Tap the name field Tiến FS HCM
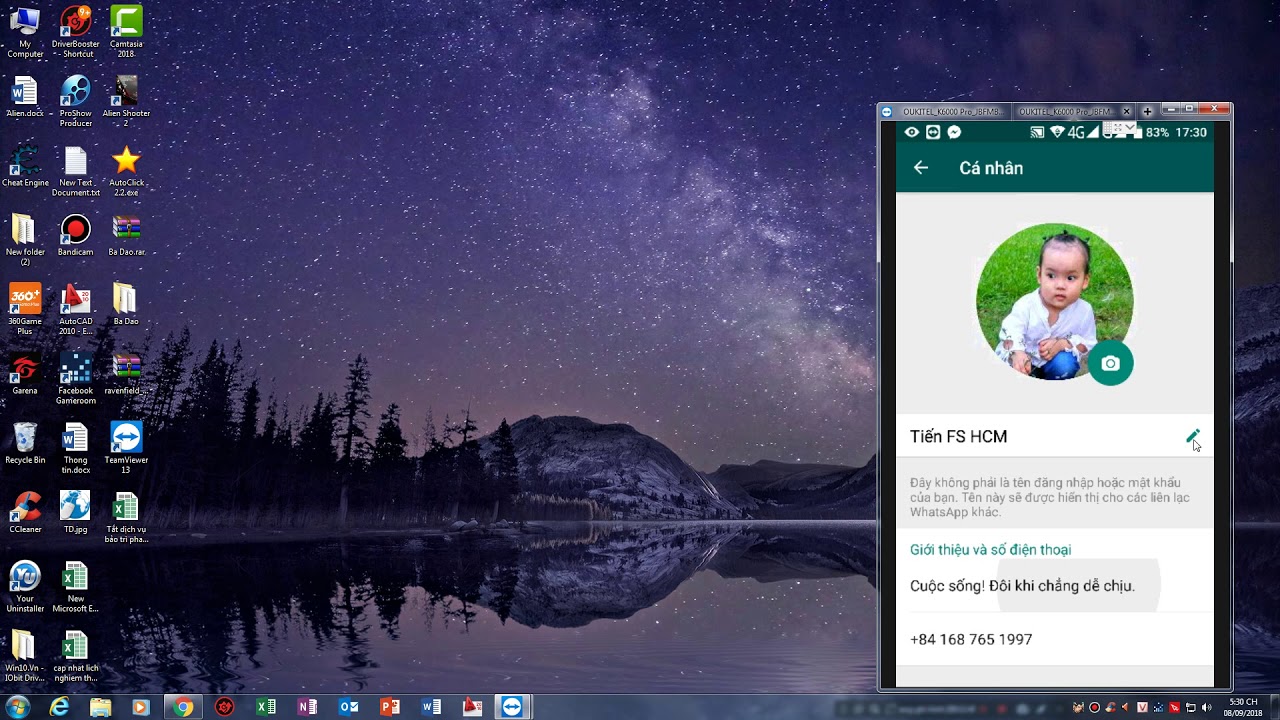Viewport: 1280px width, 720px height. (x=1054, y=436)
